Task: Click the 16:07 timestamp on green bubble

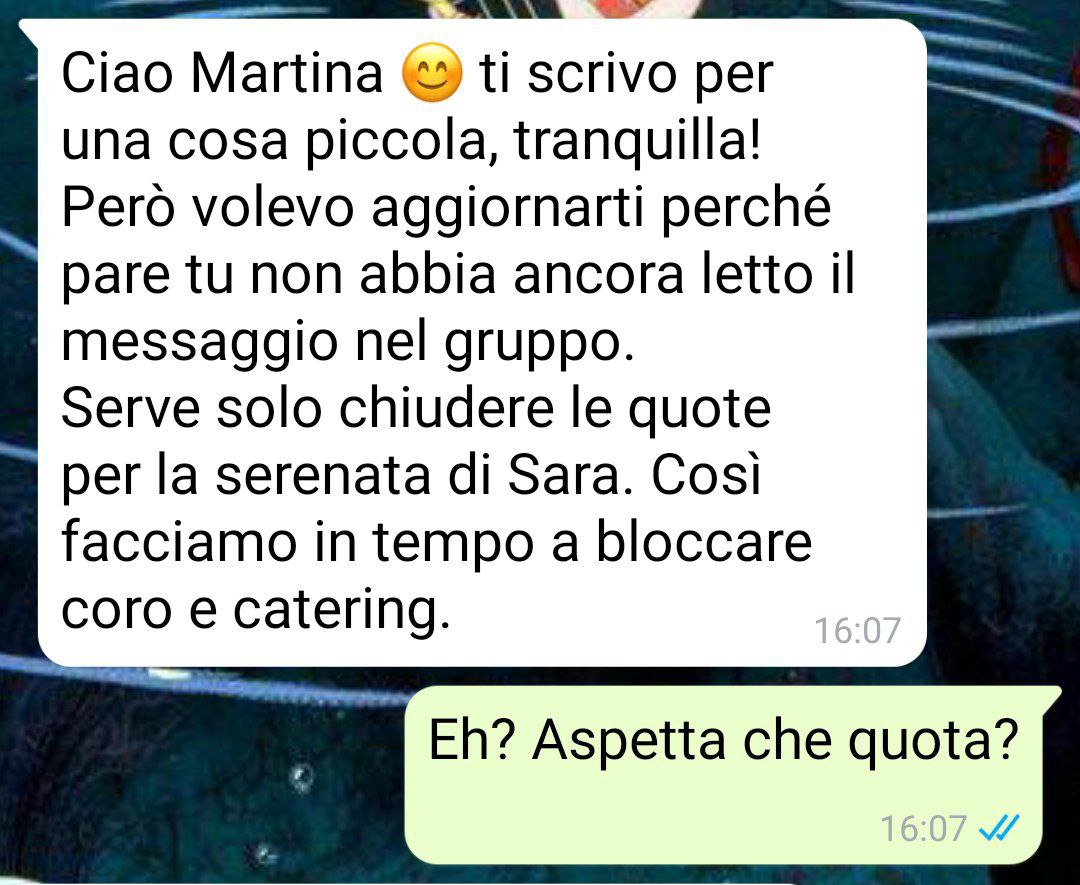Action: (924, 828)
